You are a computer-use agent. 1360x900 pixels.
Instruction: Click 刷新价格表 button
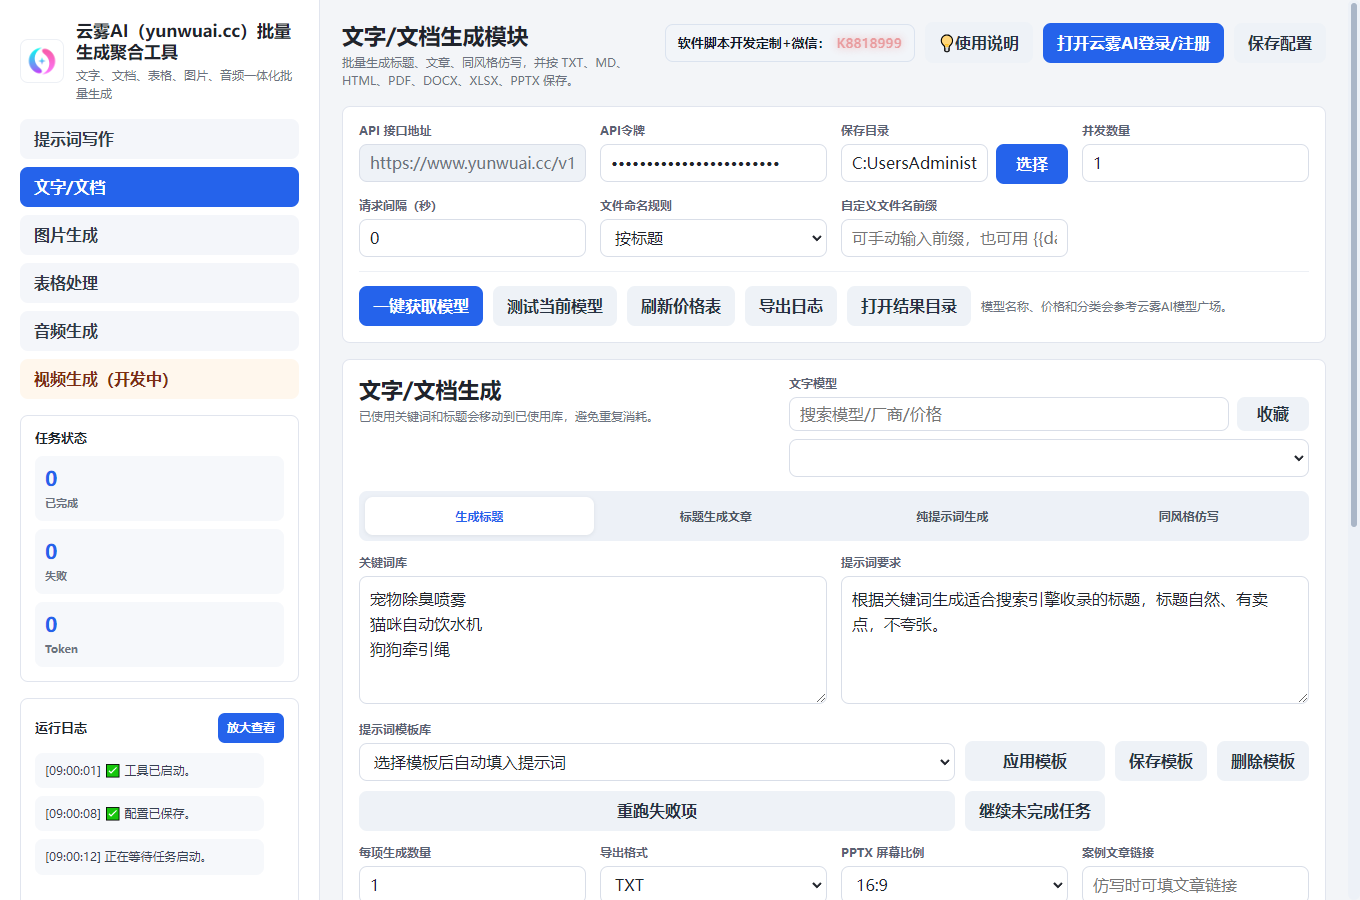pyautogui.click(x=681, y=306)
